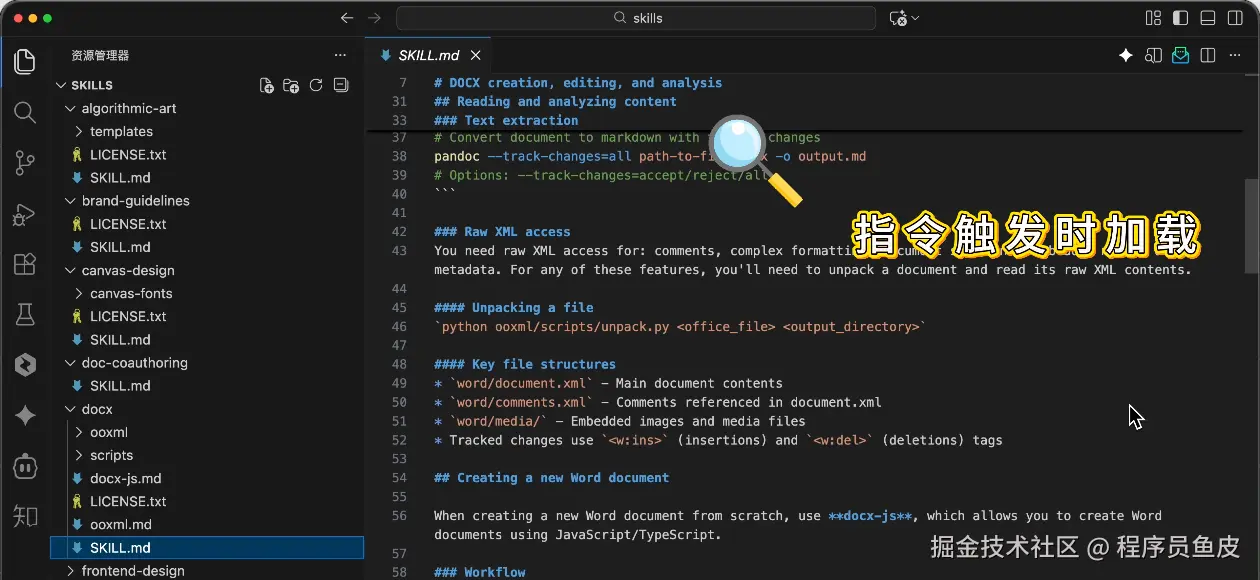This screenshot has height=580, width=1260.
Task: Split the editor to the right
Action: (1208, 56)
